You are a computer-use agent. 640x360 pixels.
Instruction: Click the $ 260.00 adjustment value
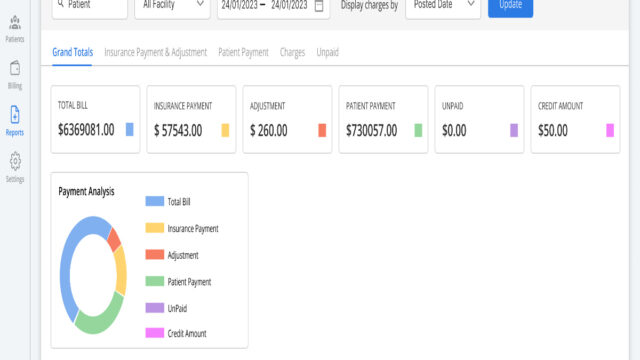coord(269,131)
